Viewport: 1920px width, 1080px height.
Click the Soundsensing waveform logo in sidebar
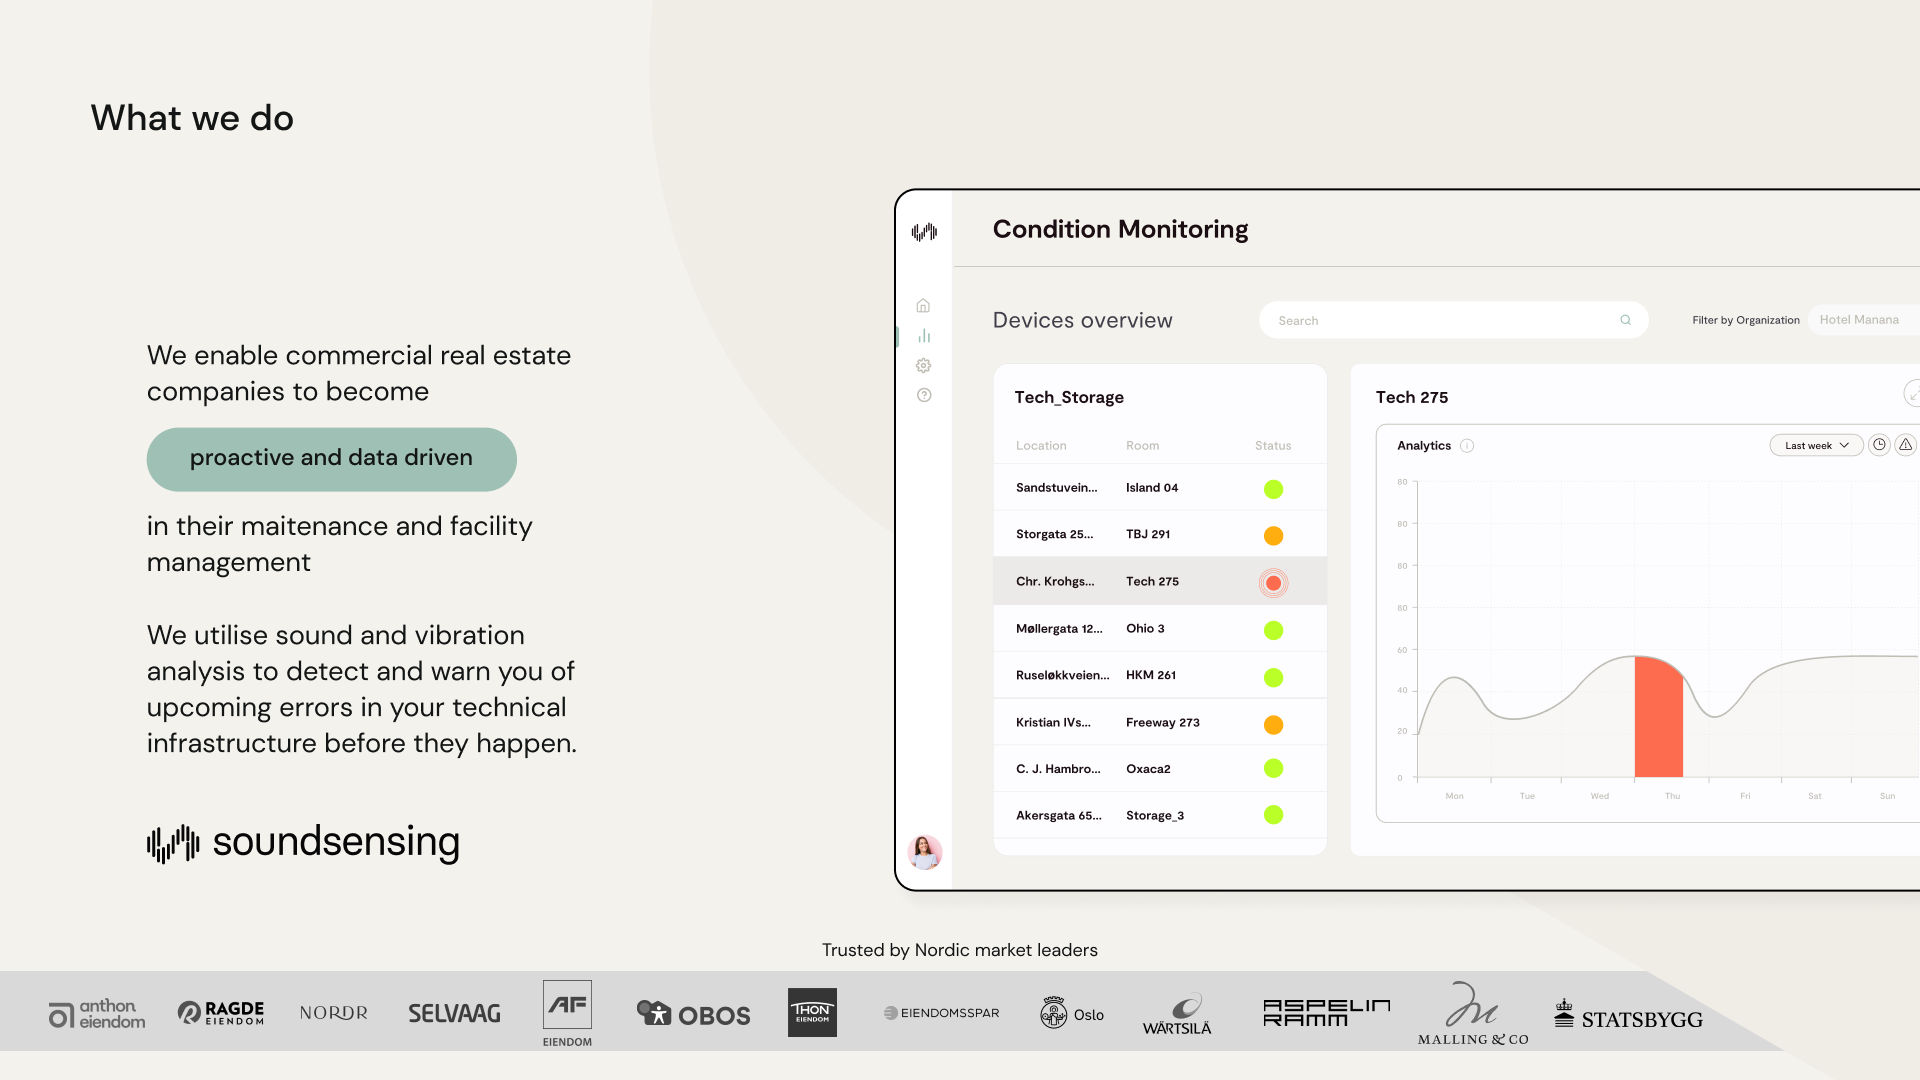click(x=924, y=232)
